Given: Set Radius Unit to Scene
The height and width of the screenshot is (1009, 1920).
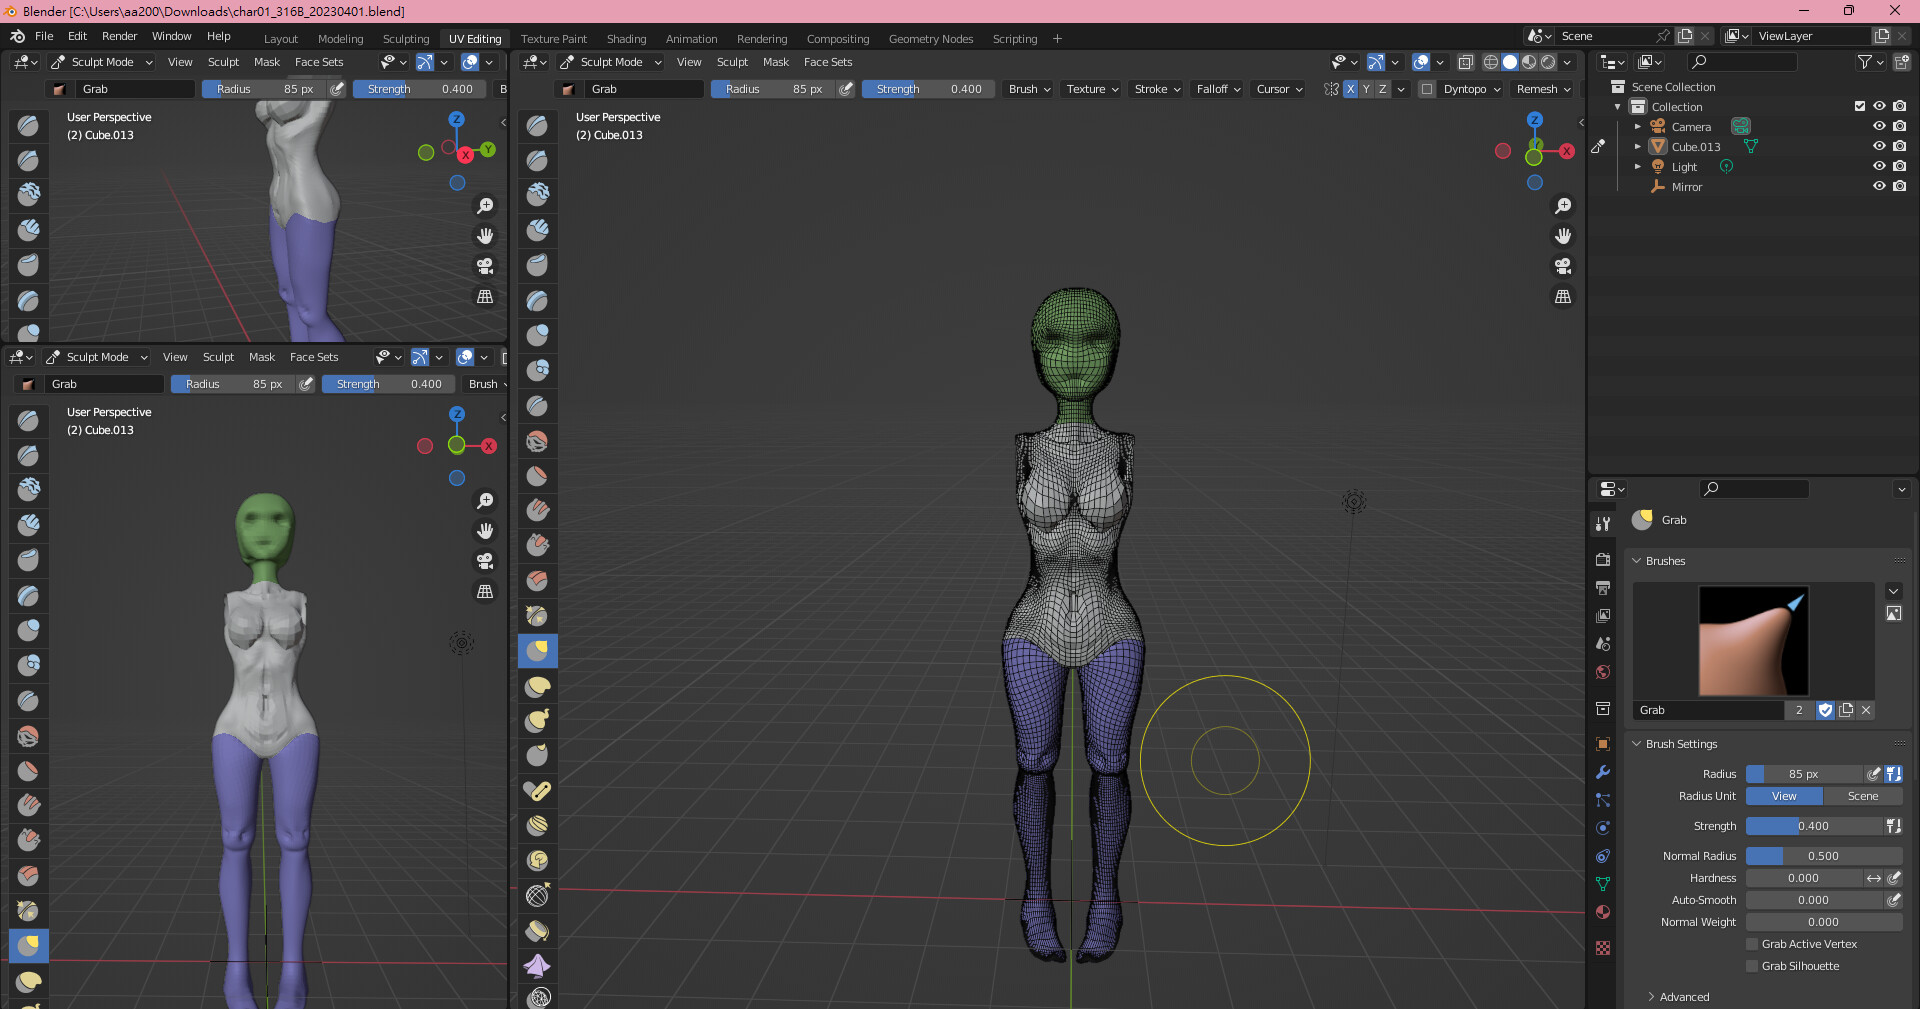Looking at the screenshot, I should tap(1862, 796).
